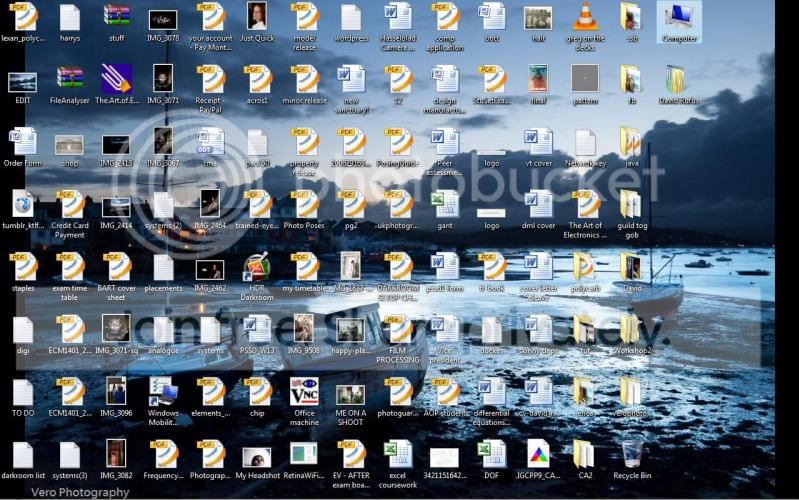Image resolution: width=799 pixels, height=500 pixels.
Task: Select the '3421151642...' image thumbnail
Action: [x=444, y=457]
